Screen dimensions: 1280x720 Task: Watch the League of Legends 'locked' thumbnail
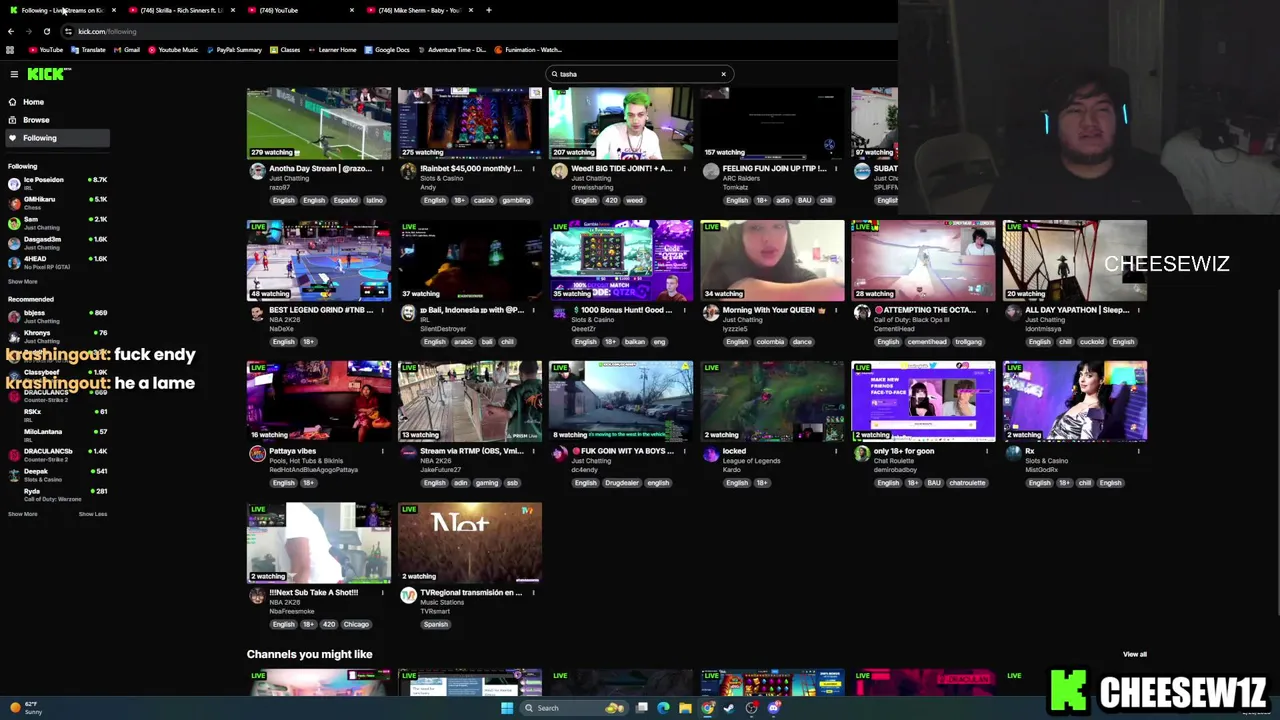pos(772,401)
